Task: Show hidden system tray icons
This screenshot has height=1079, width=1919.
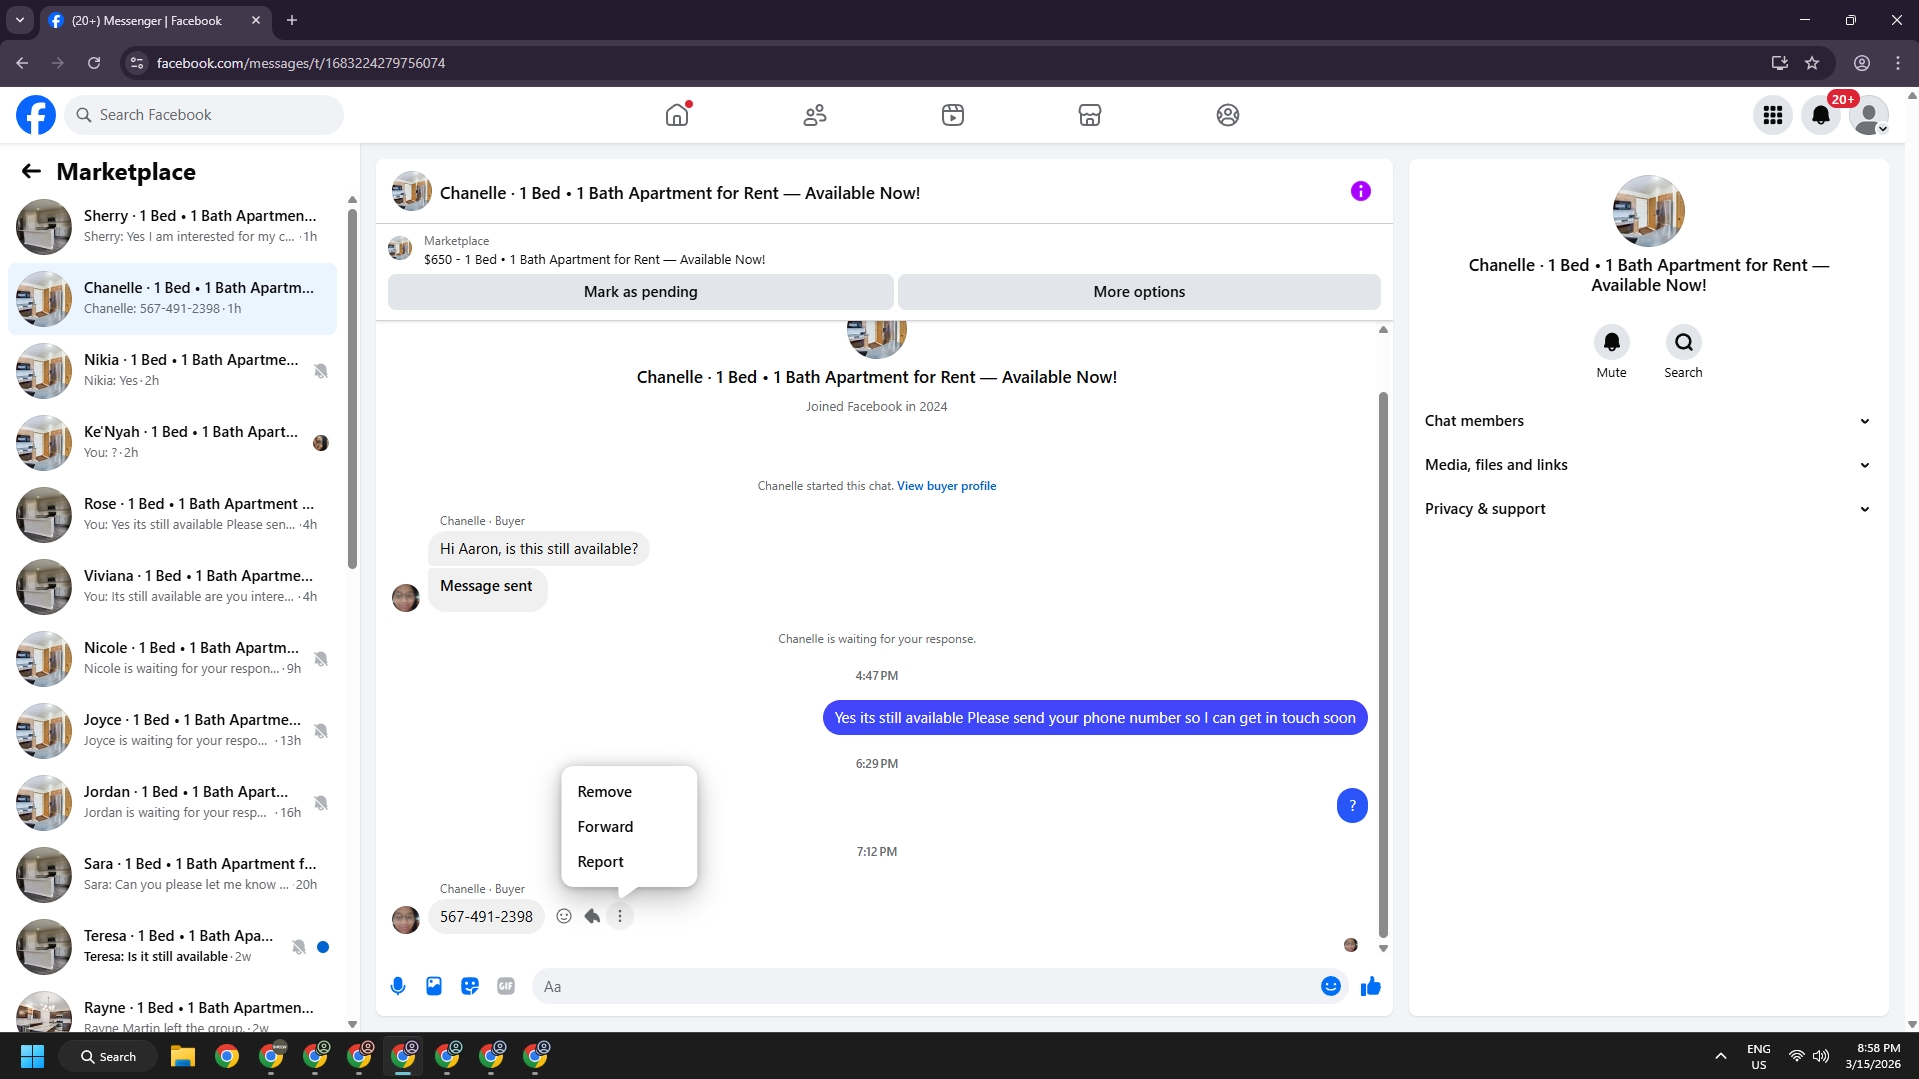Action: (1720, 1056)
